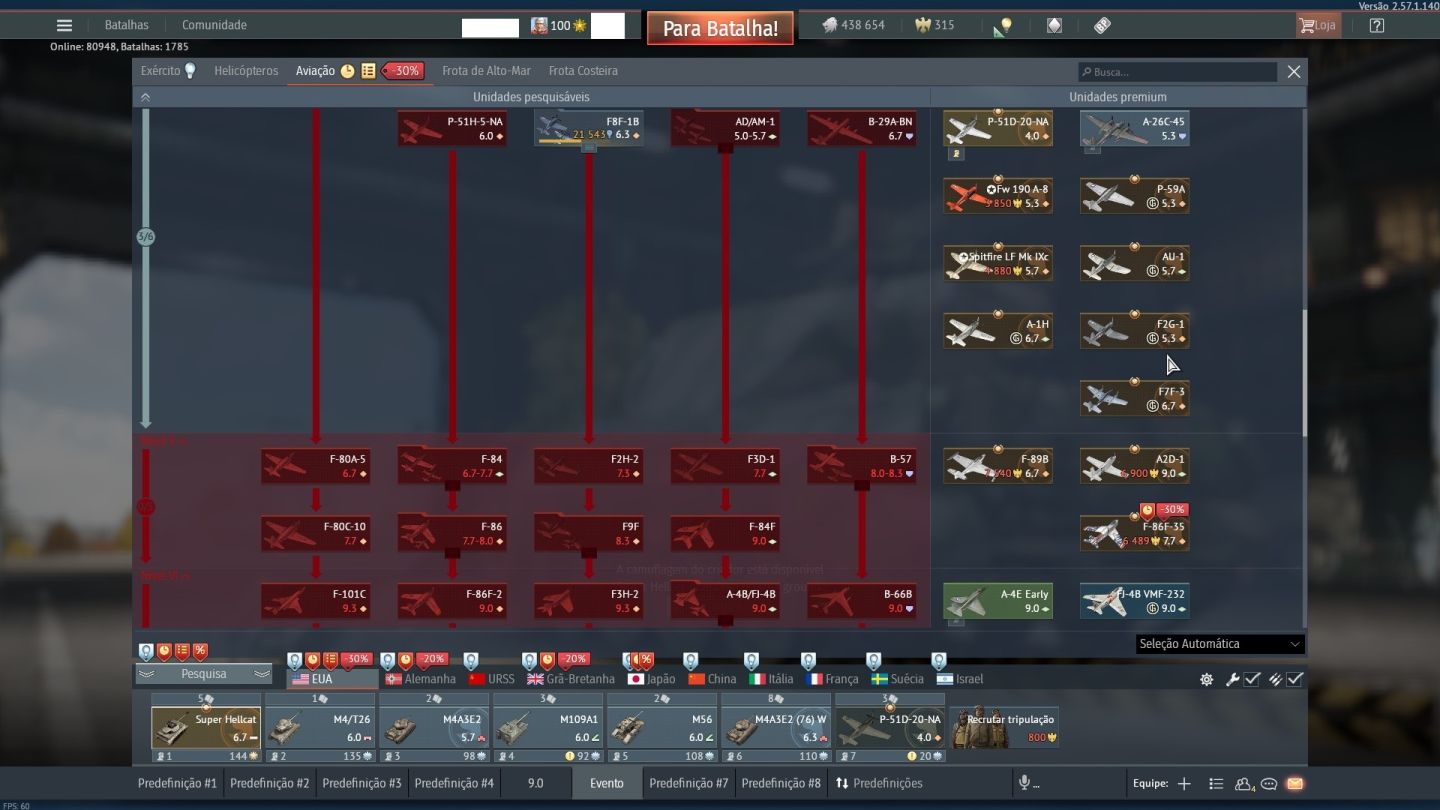Open the chat speech bubble icon
1440x810 pixels.
click(x=1269, y=784)
